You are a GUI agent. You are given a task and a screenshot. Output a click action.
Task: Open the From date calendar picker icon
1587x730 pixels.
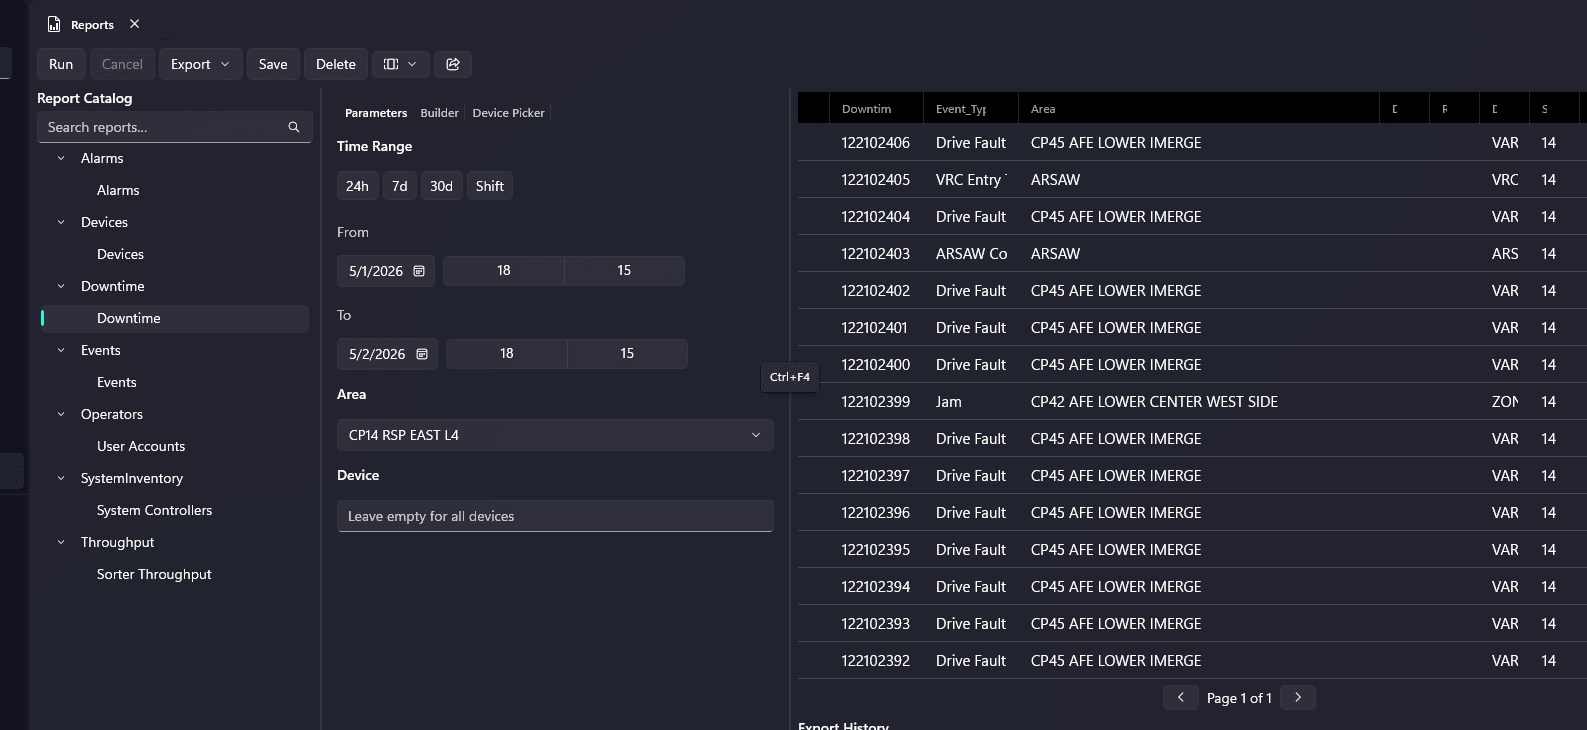(419, 271)
